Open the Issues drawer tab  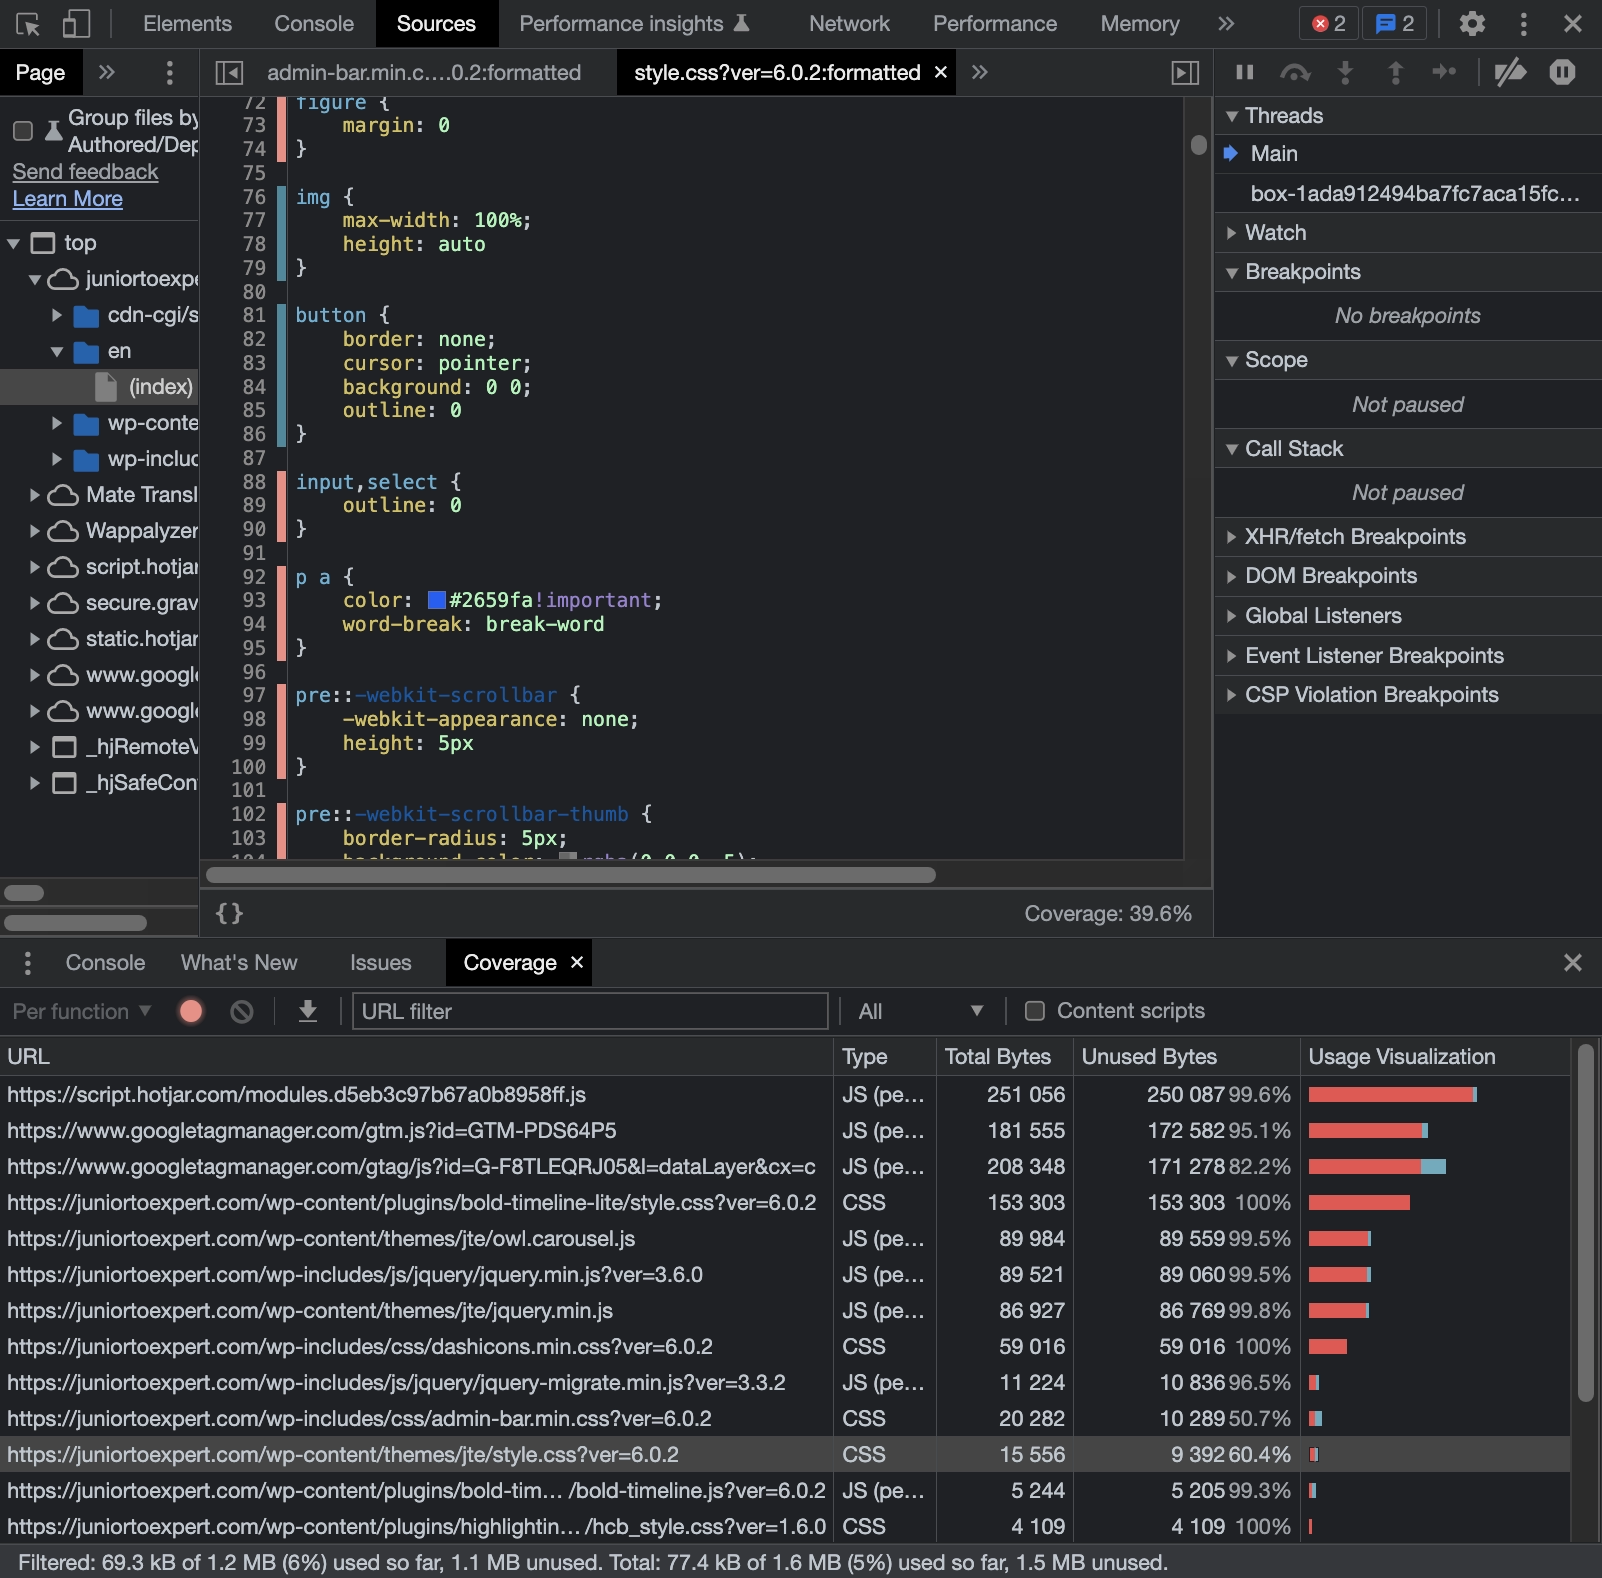coord(380,962)
